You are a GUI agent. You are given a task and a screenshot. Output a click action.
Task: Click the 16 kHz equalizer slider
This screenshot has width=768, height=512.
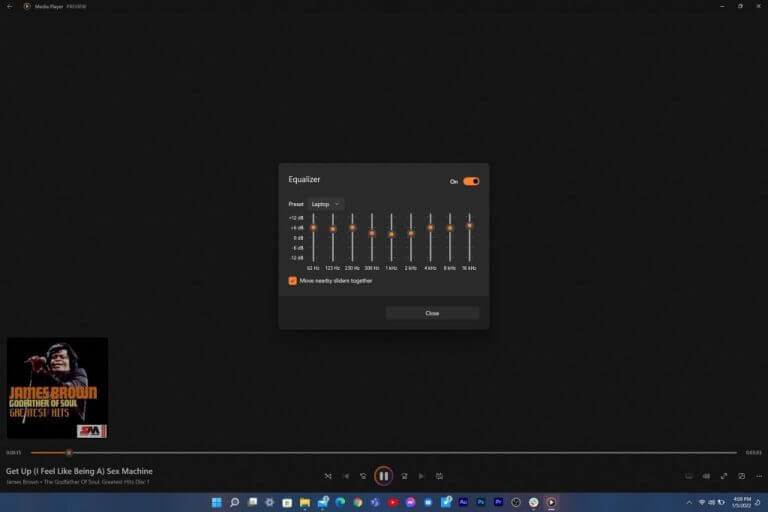tap(469, 238)
